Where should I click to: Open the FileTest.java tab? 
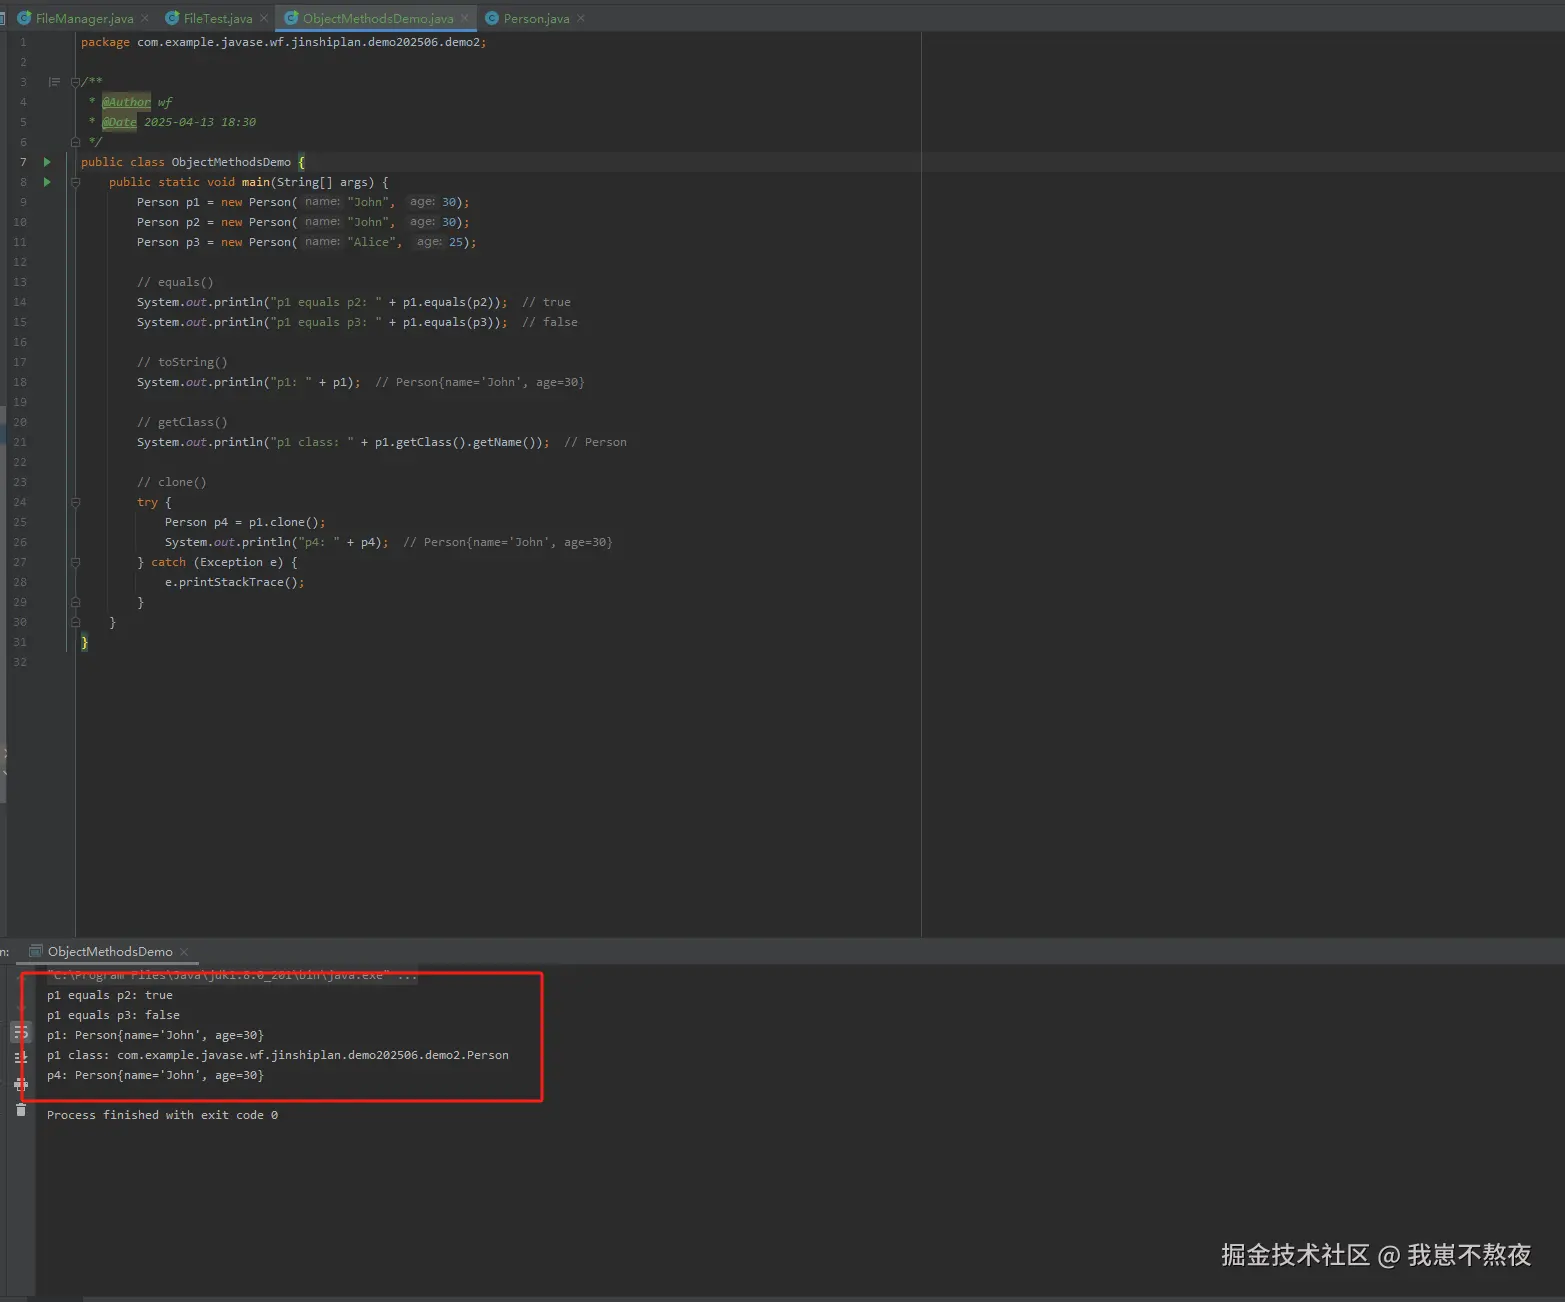pos(218,18)
